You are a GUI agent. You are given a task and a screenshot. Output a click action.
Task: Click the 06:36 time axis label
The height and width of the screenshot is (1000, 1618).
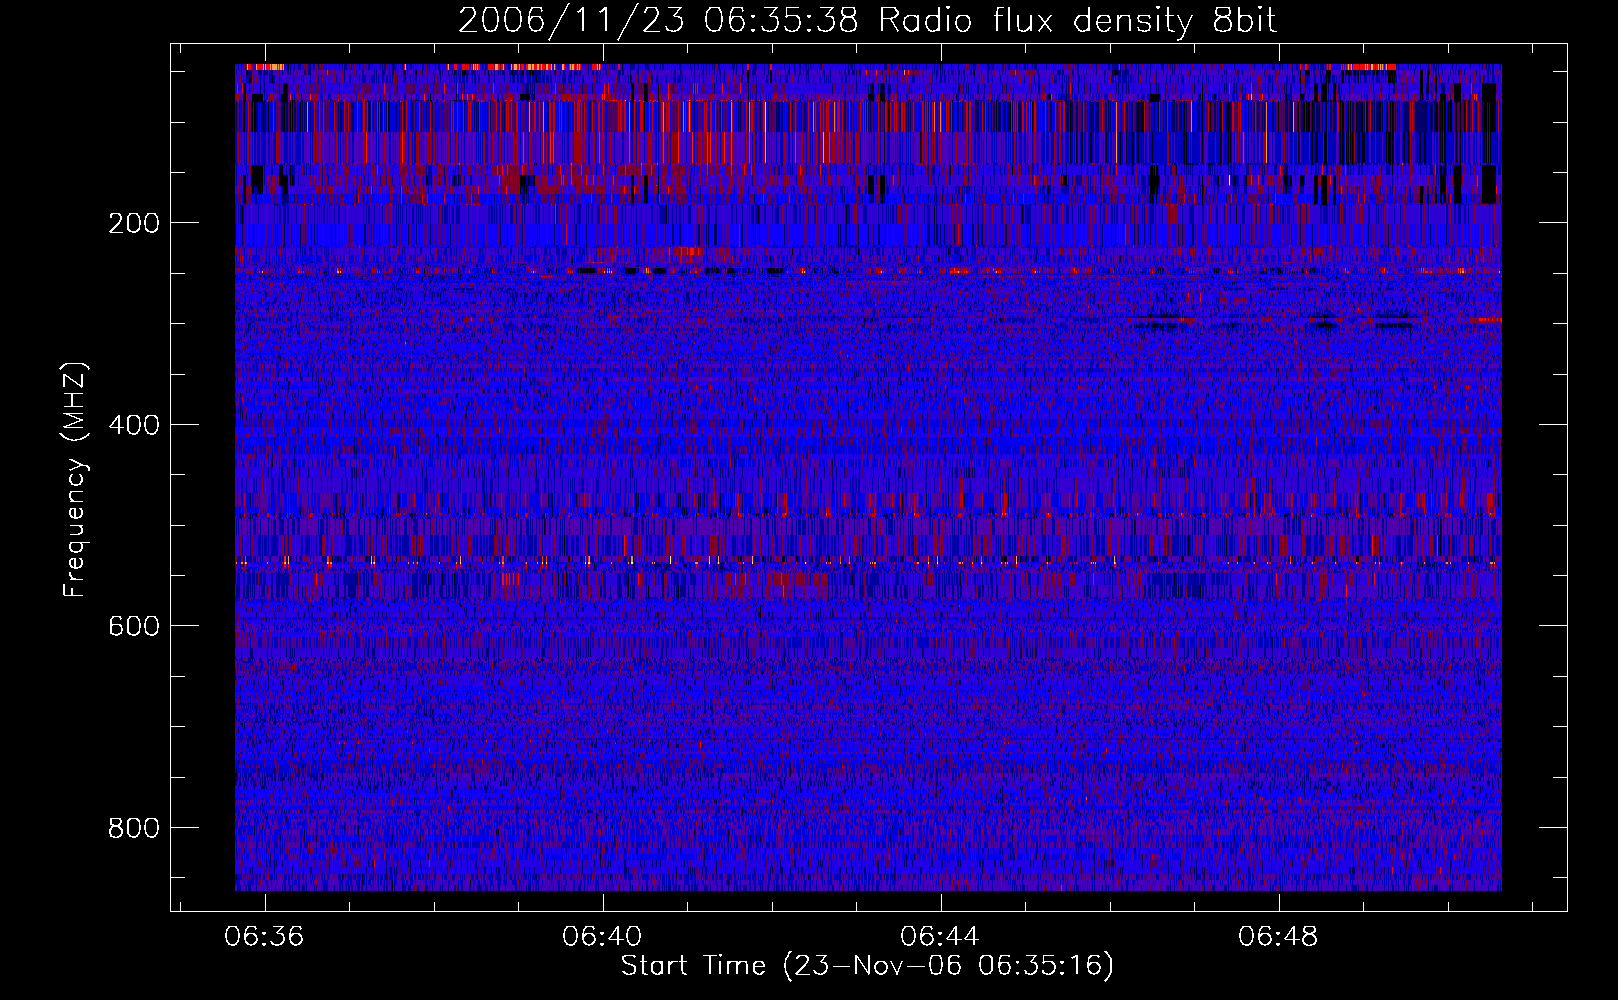click(x=265, y=937)
